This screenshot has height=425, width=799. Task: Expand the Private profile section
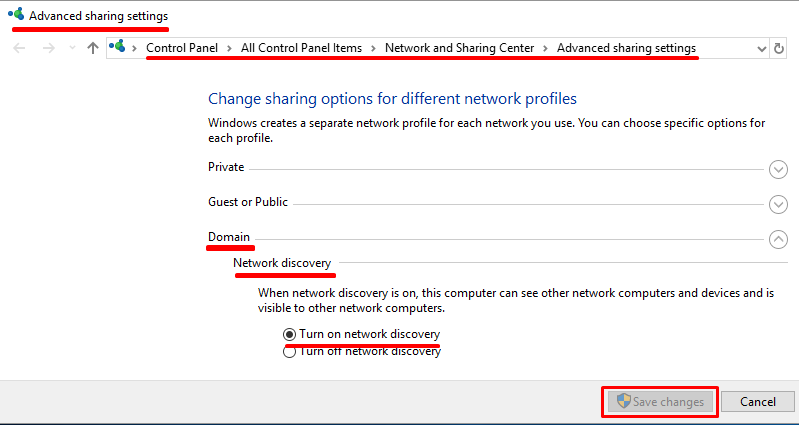coord(778,169)
